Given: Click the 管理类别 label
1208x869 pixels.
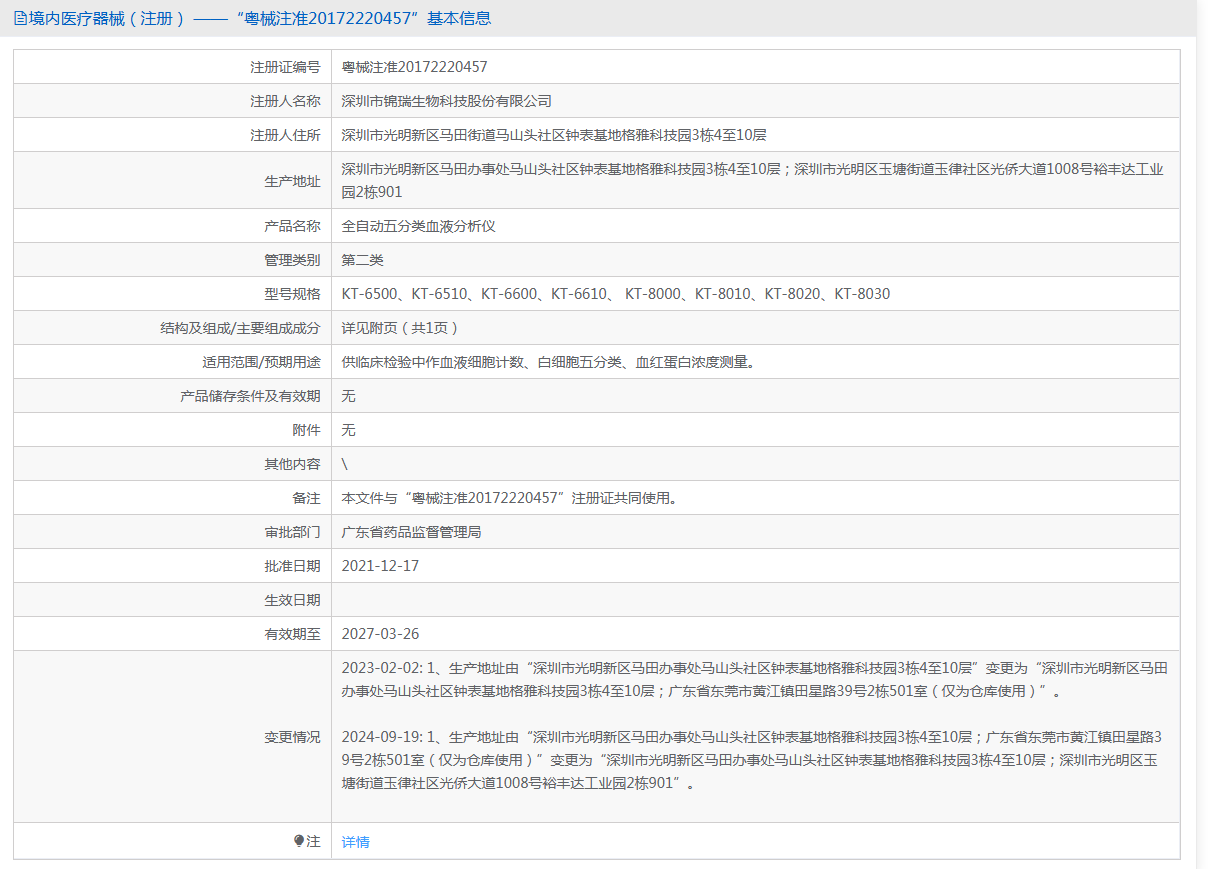Looking at the screenshot, I should tap(292, 260).
